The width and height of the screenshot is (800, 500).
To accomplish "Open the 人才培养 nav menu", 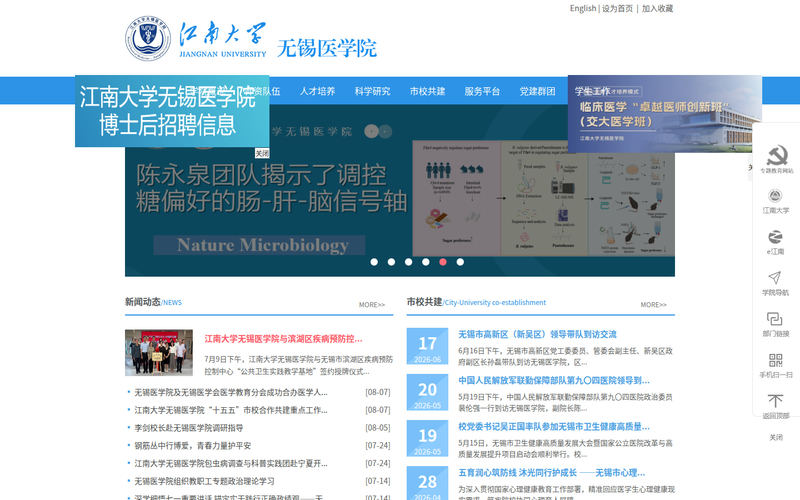I will (317, 91).
